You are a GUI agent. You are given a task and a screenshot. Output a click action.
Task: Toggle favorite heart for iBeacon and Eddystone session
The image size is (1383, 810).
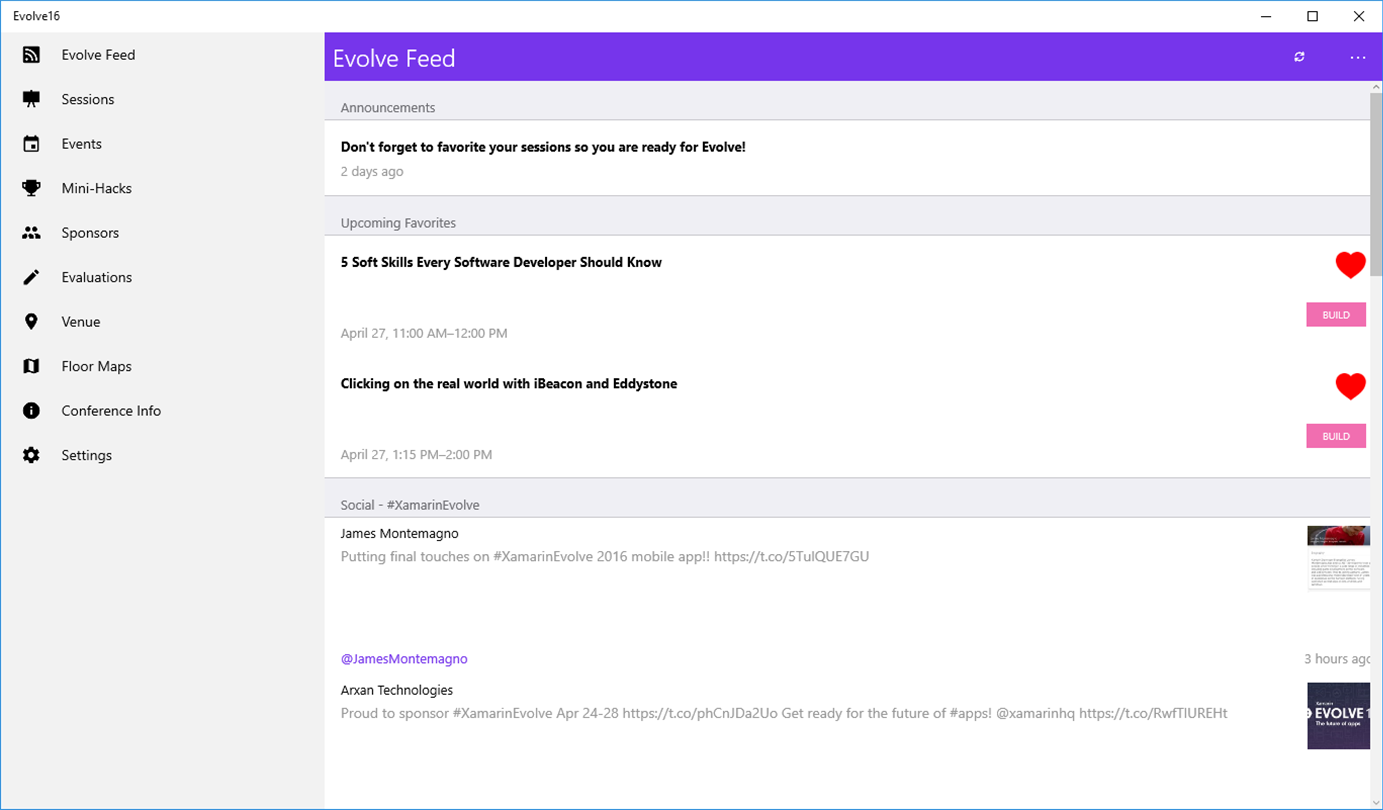coord(1350,386)
